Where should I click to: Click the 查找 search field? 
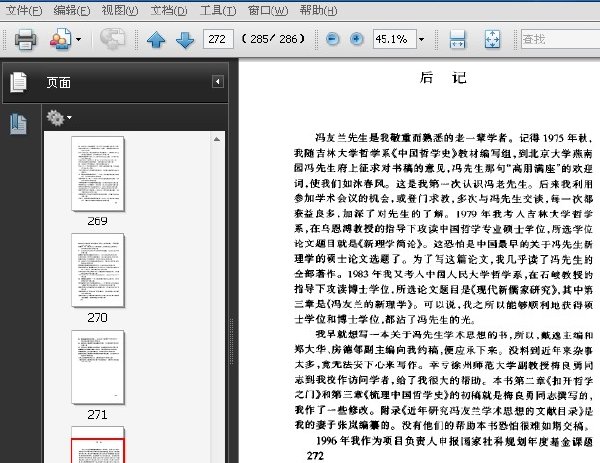pos(560,39)
